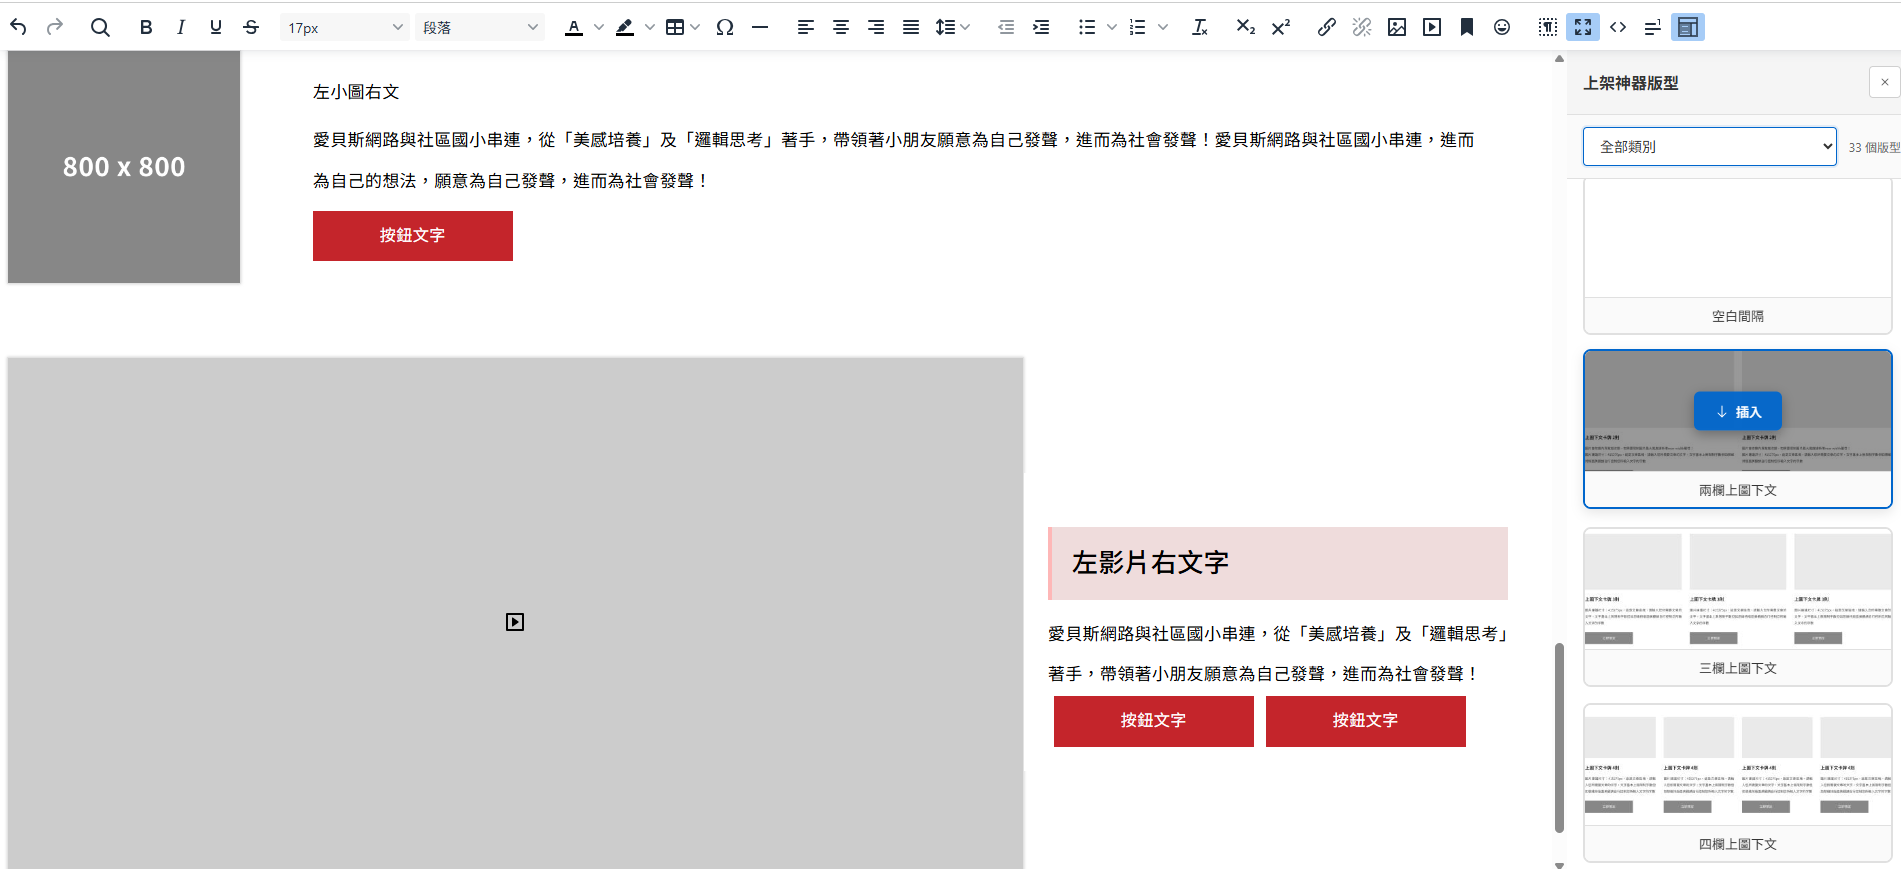This screenshot has width=1901, height=869.
Task: Select the 三欄上圖下文 template
Action: 1738,607
